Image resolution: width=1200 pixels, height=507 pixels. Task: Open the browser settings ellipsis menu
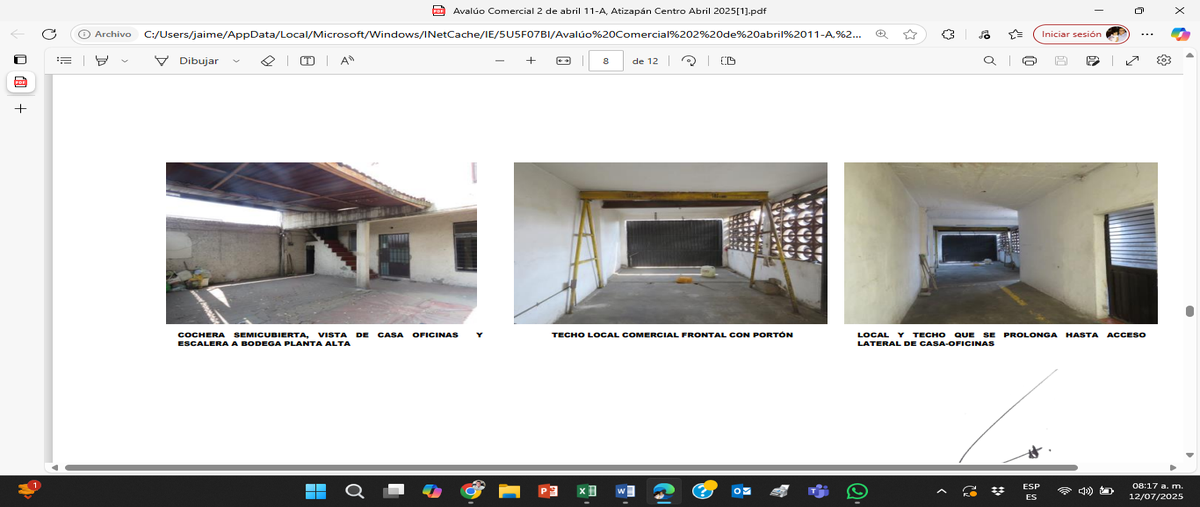coord(1147,33)
